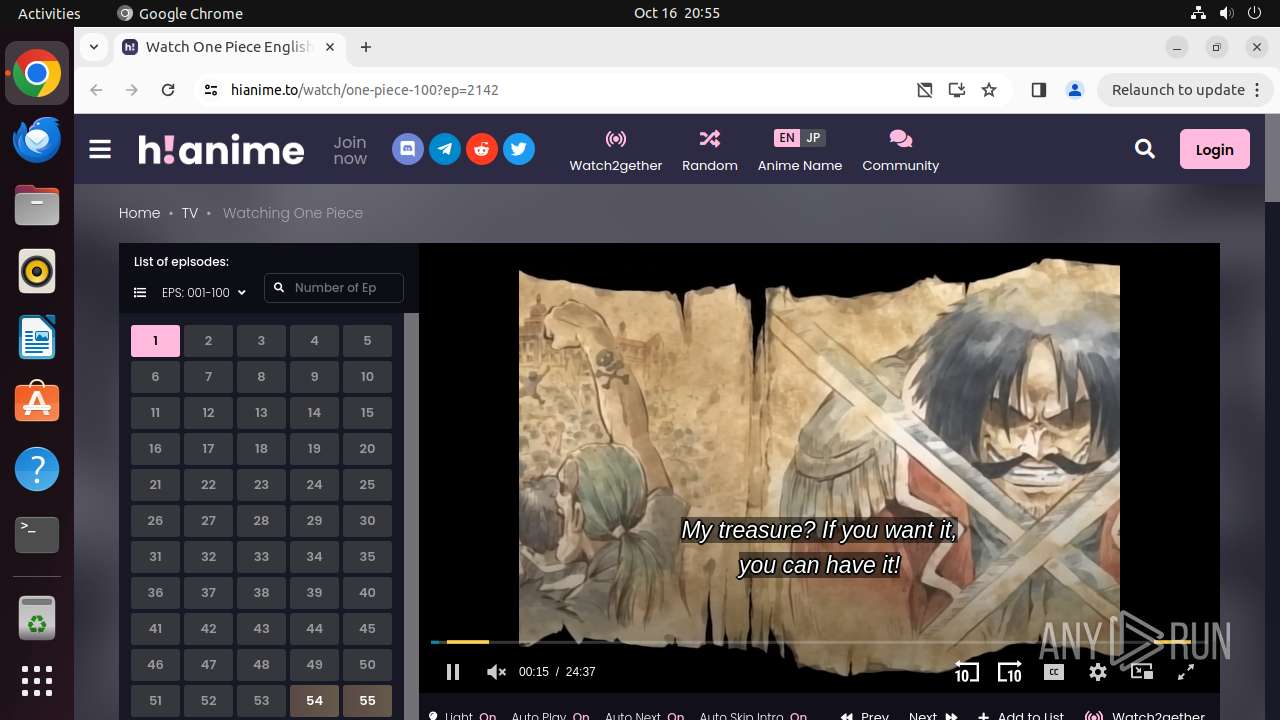Image resolution: width=1280 pixels, height=720 pixels.
Task: Toggle the Auto Skip Intro setting
Action: coord(754,716)
